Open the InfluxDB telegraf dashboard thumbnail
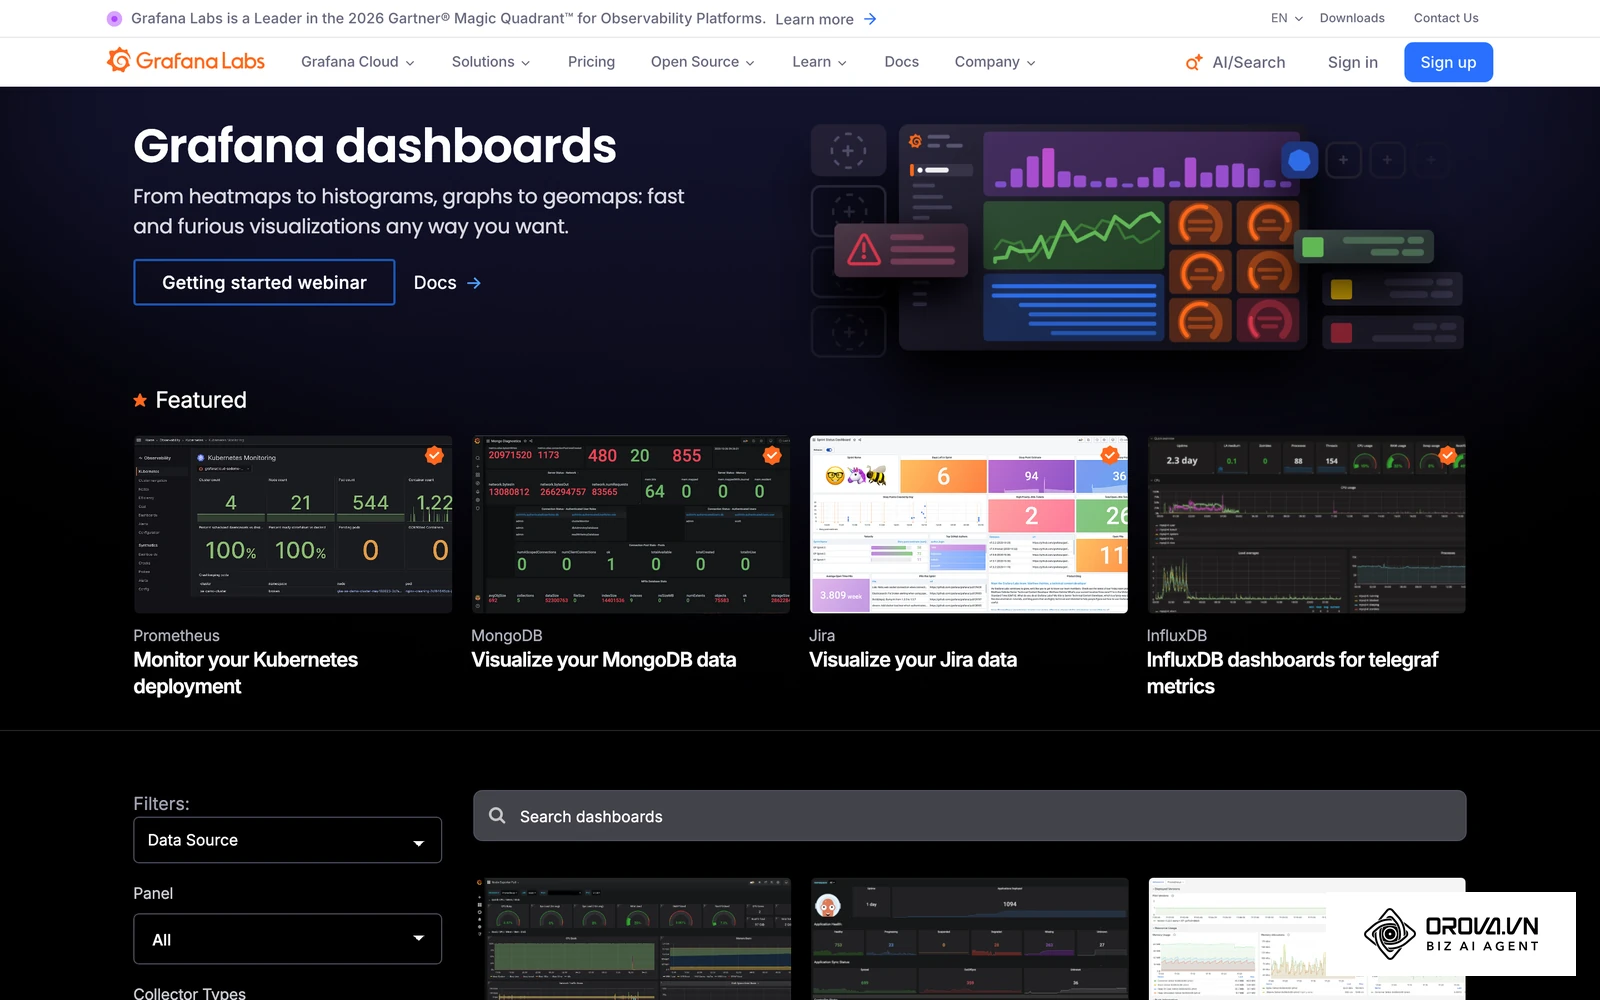This screenshot has height=1000, width=1600. [x=1306, y=524]
